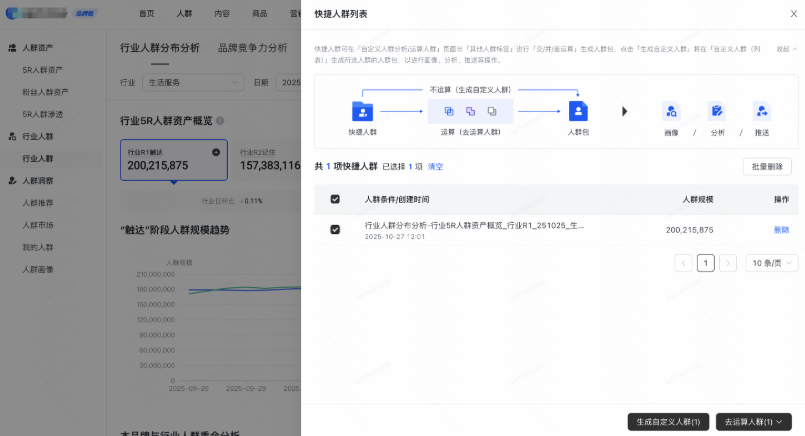Click the plus icon on 行业R1触达 card

(x=216, y=152)
